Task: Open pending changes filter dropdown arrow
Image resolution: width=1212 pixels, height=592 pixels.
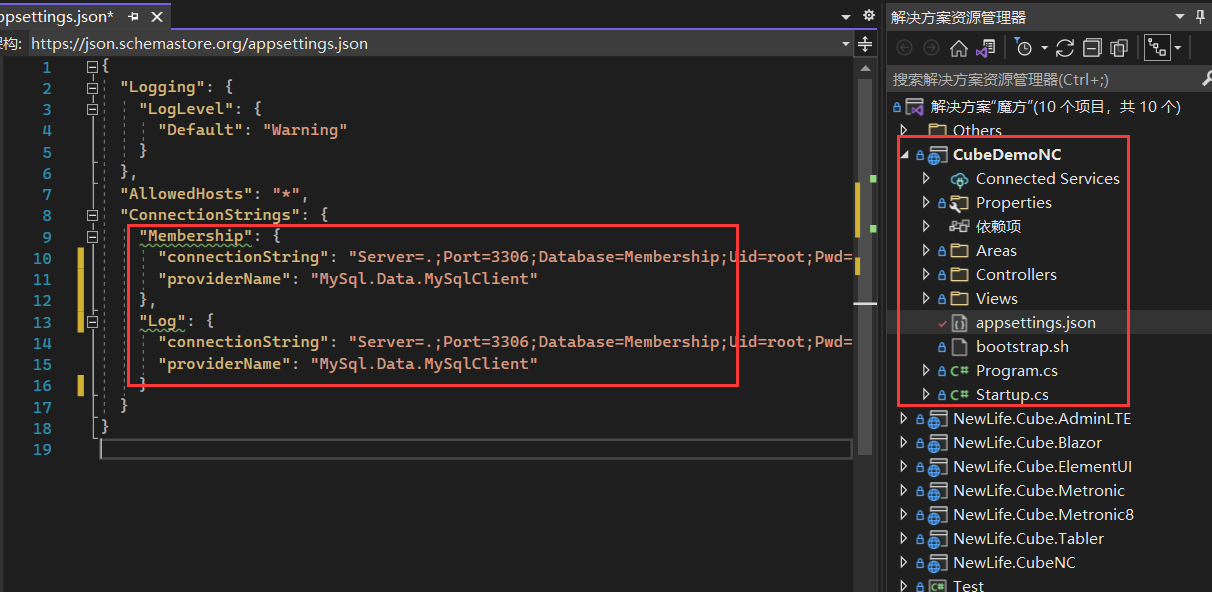Action: (1044, 48)
